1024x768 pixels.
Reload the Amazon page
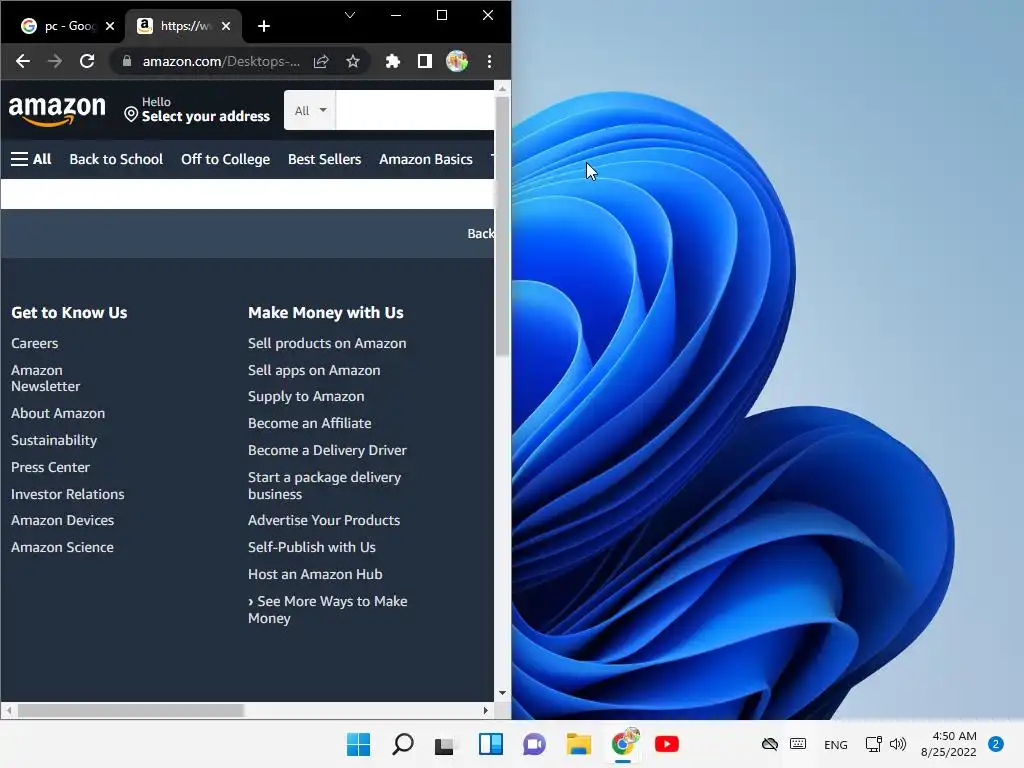pyautogui.click(x=87, y=61)
